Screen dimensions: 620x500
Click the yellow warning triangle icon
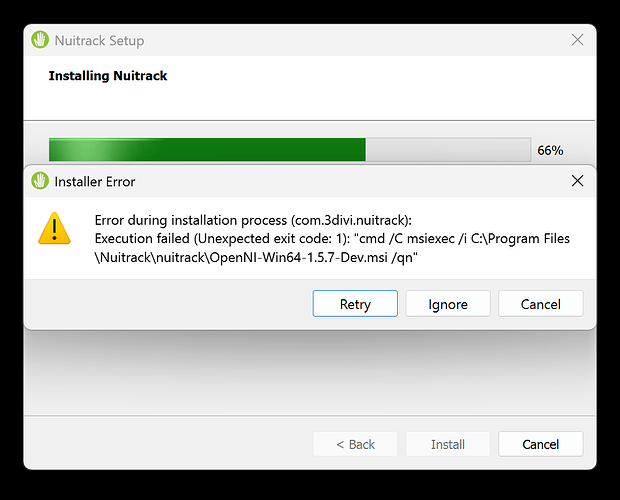coord(54,229)
